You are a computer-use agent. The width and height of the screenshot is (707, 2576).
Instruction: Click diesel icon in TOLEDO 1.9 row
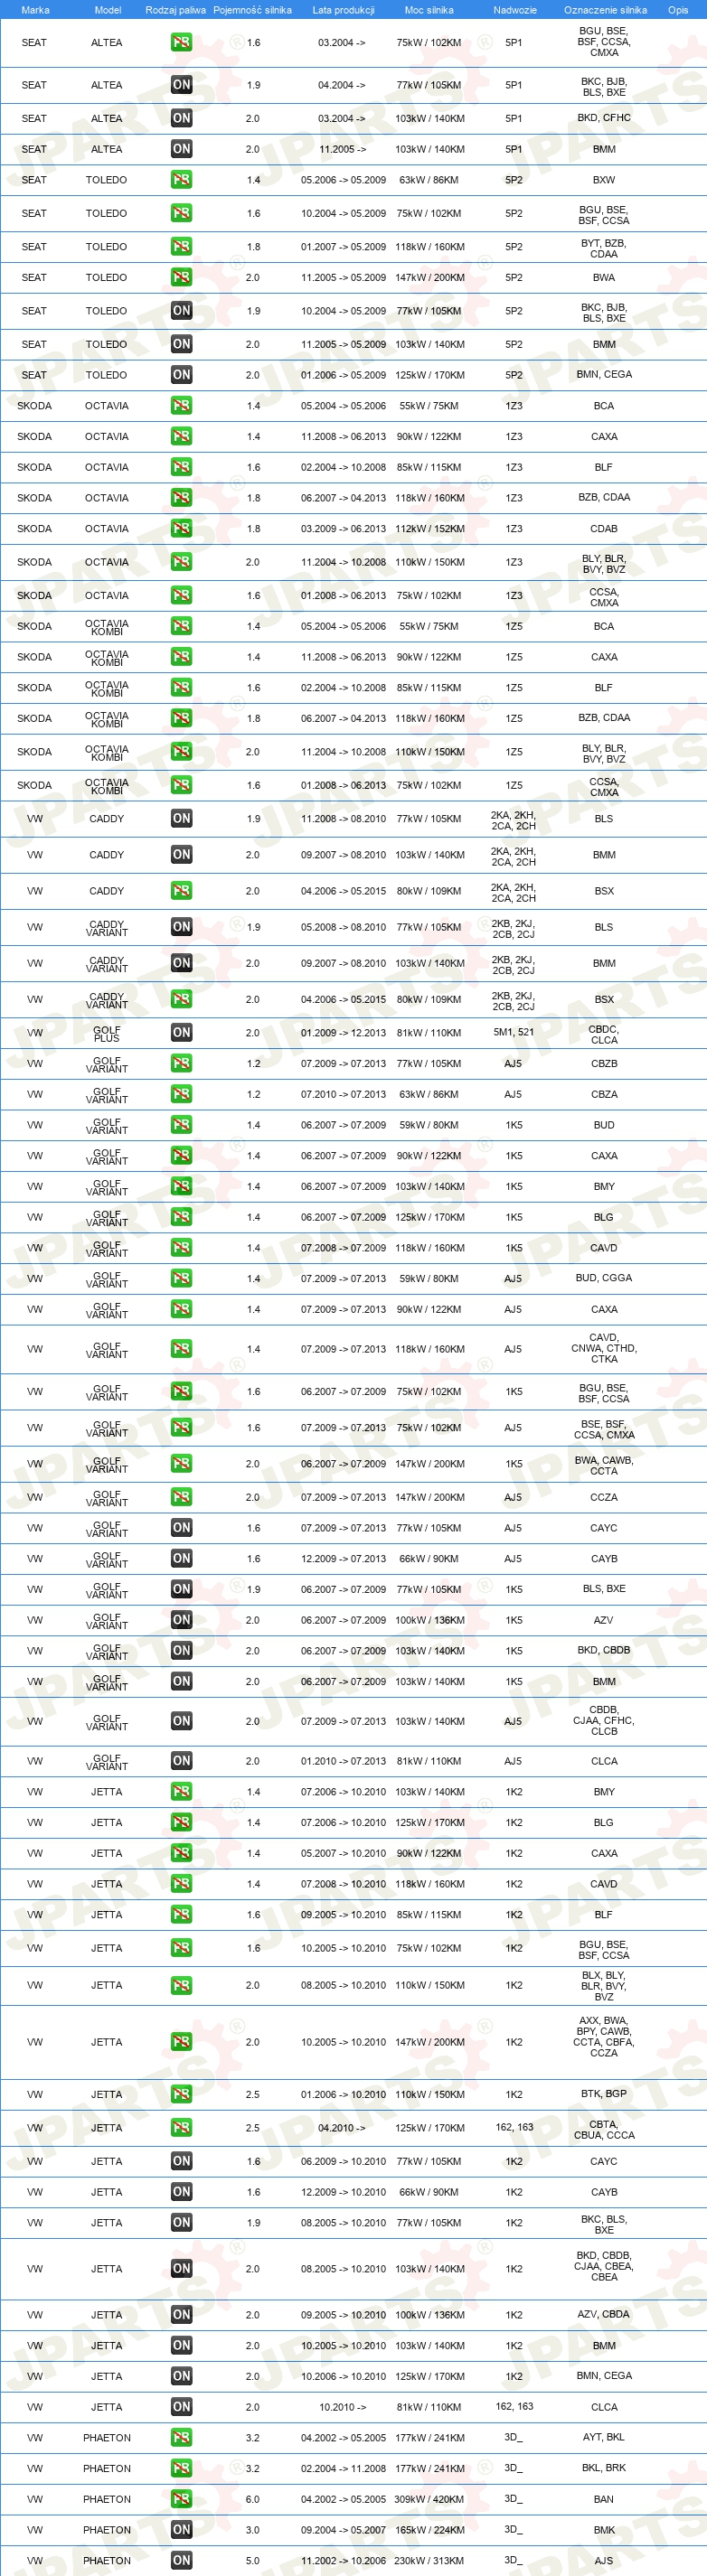coord(181,311)
